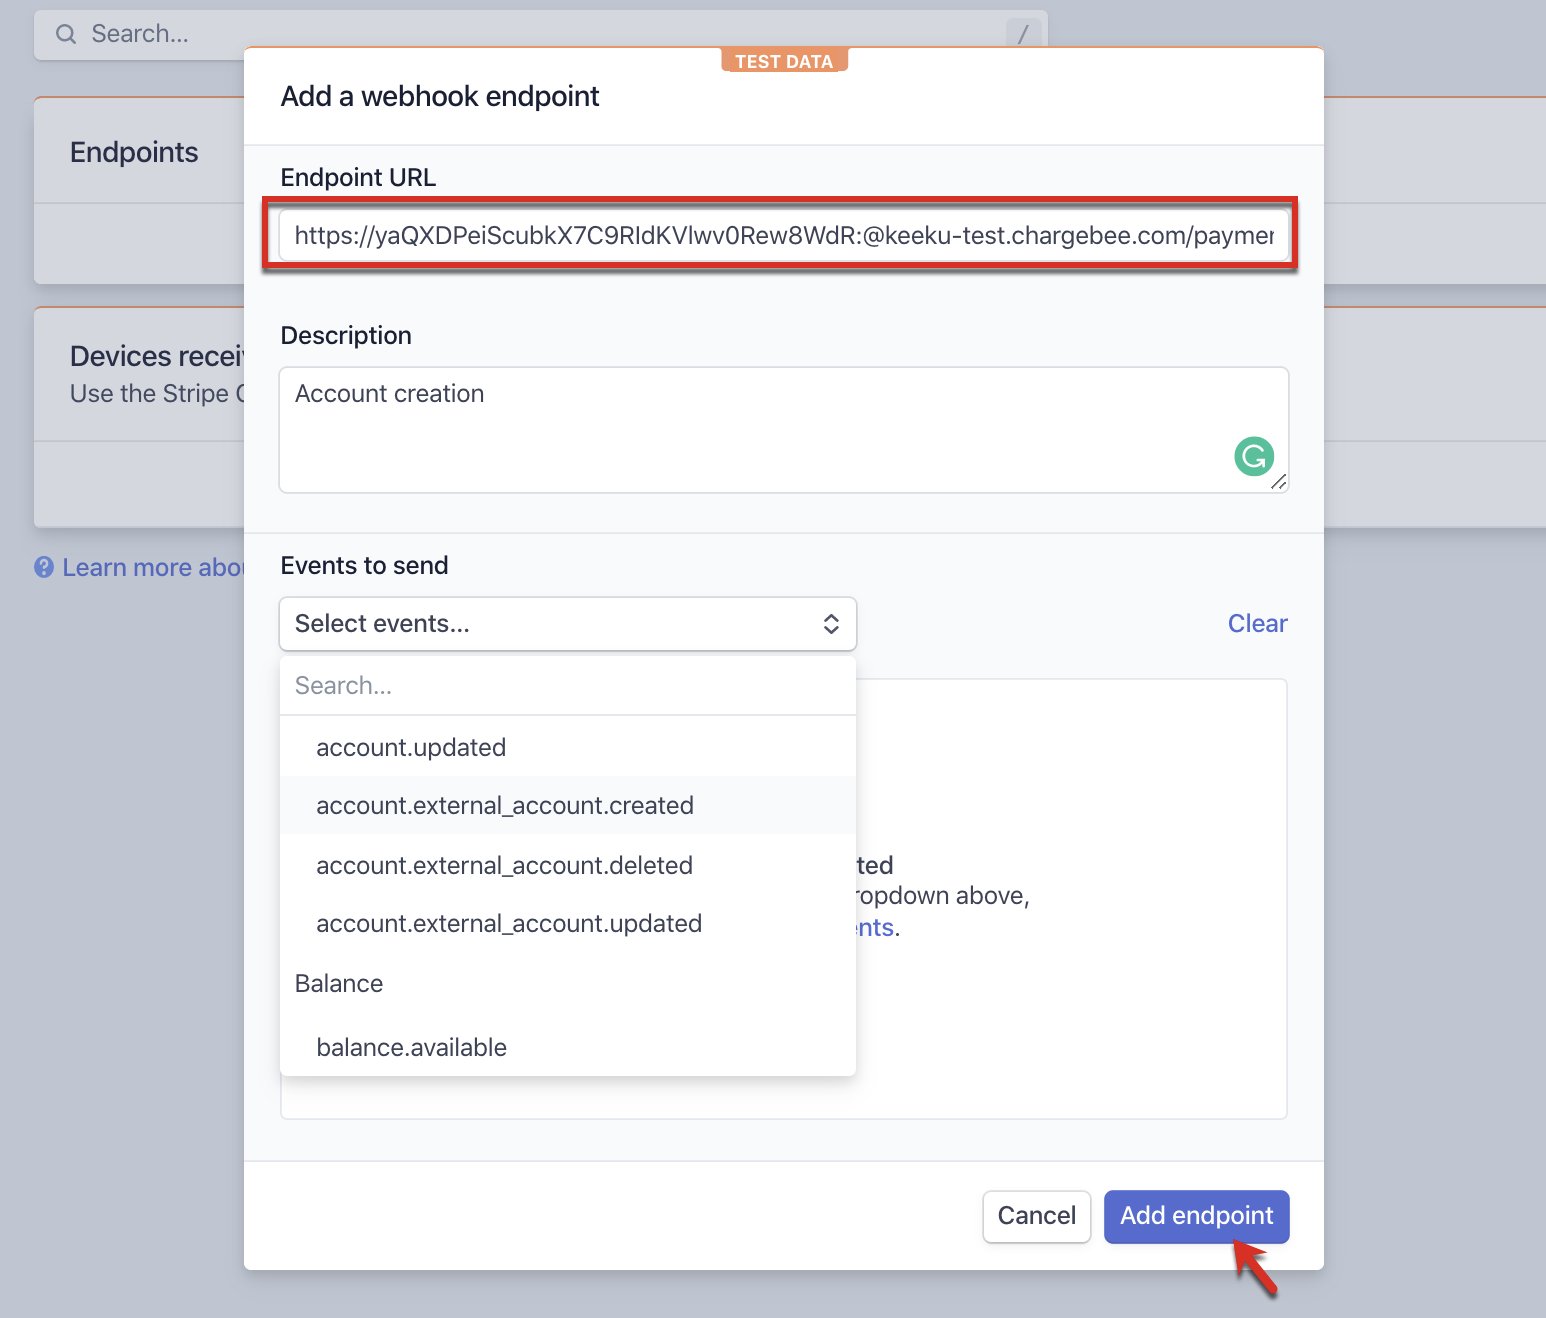Select account.updated event option

pyautogui.click(x=411, y=747)
